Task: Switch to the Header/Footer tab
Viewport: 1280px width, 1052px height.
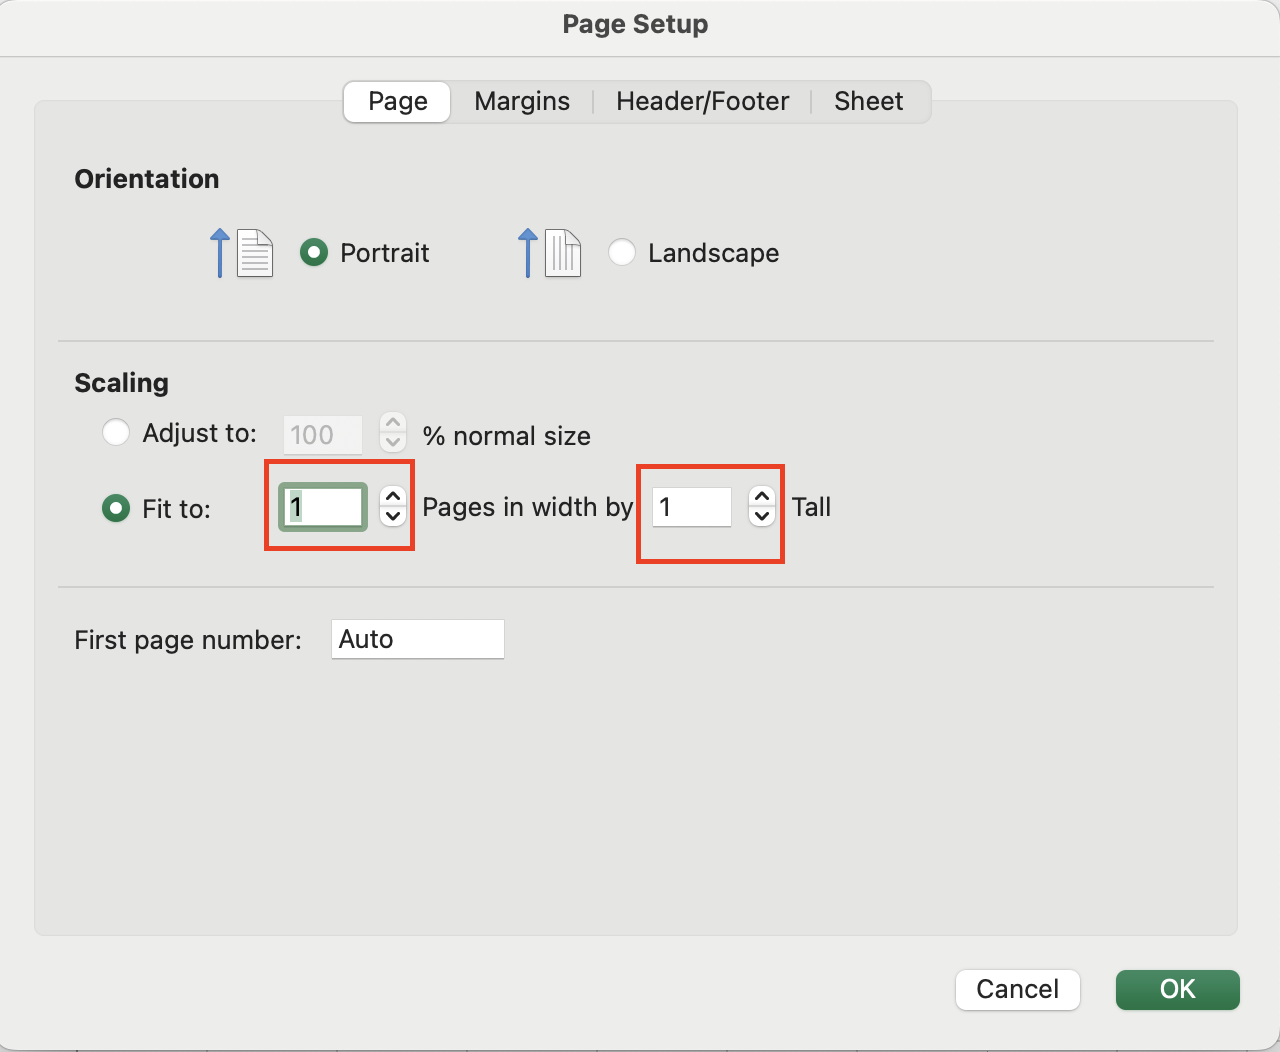Action: click(701, 101)
